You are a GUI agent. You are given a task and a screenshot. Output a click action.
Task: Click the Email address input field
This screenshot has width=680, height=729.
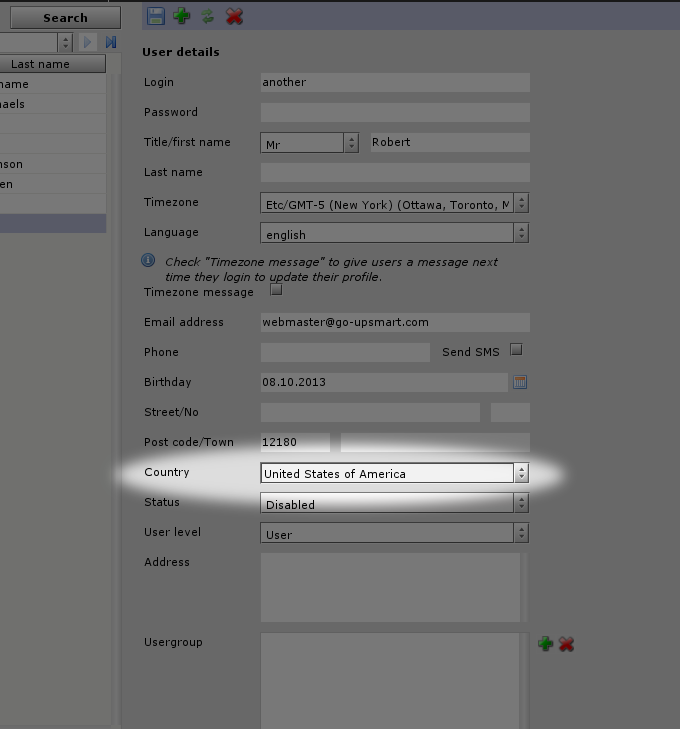point(394,322)
